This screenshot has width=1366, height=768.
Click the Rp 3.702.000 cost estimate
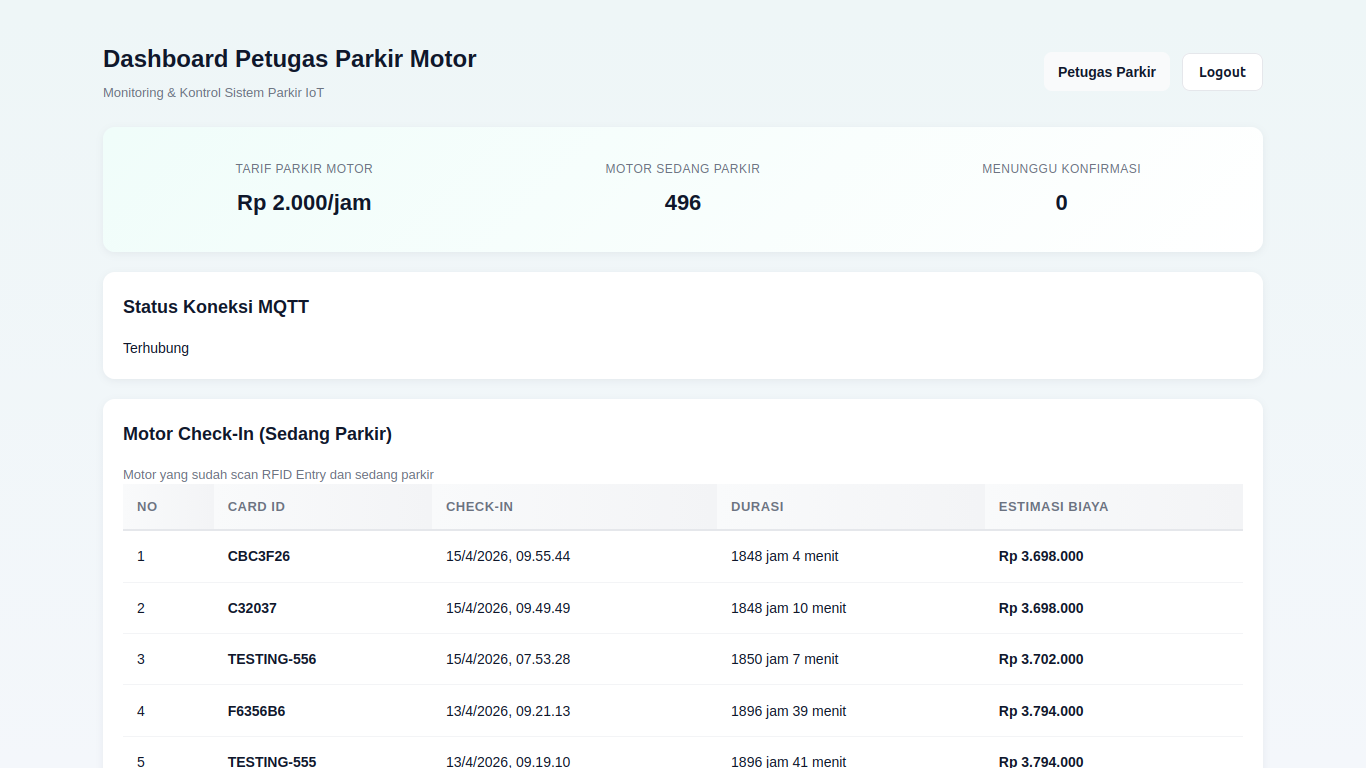(1041, 659)
